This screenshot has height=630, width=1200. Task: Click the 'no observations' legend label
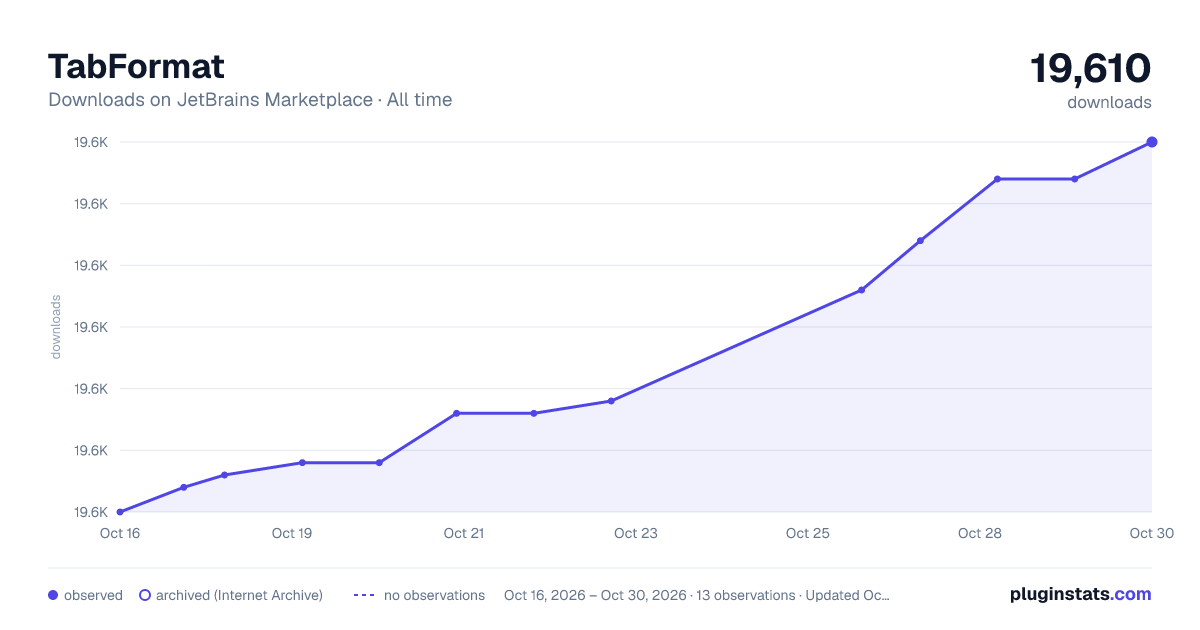(x=434, y=595)
